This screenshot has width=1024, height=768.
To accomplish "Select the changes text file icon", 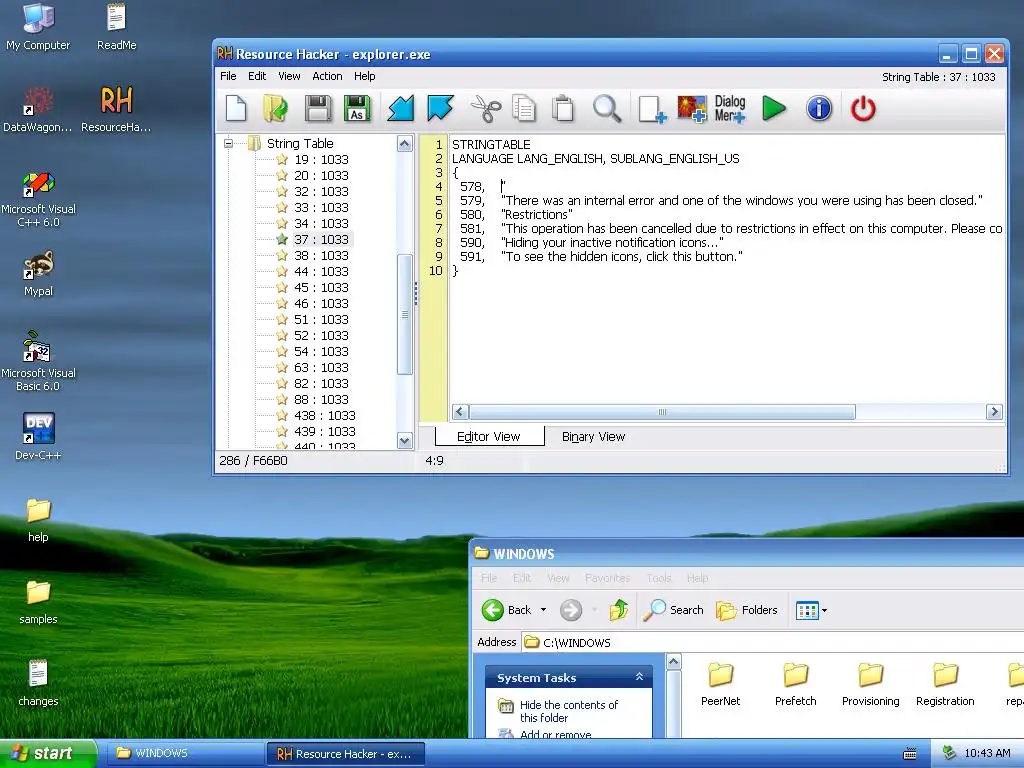I will click(38, 683).
